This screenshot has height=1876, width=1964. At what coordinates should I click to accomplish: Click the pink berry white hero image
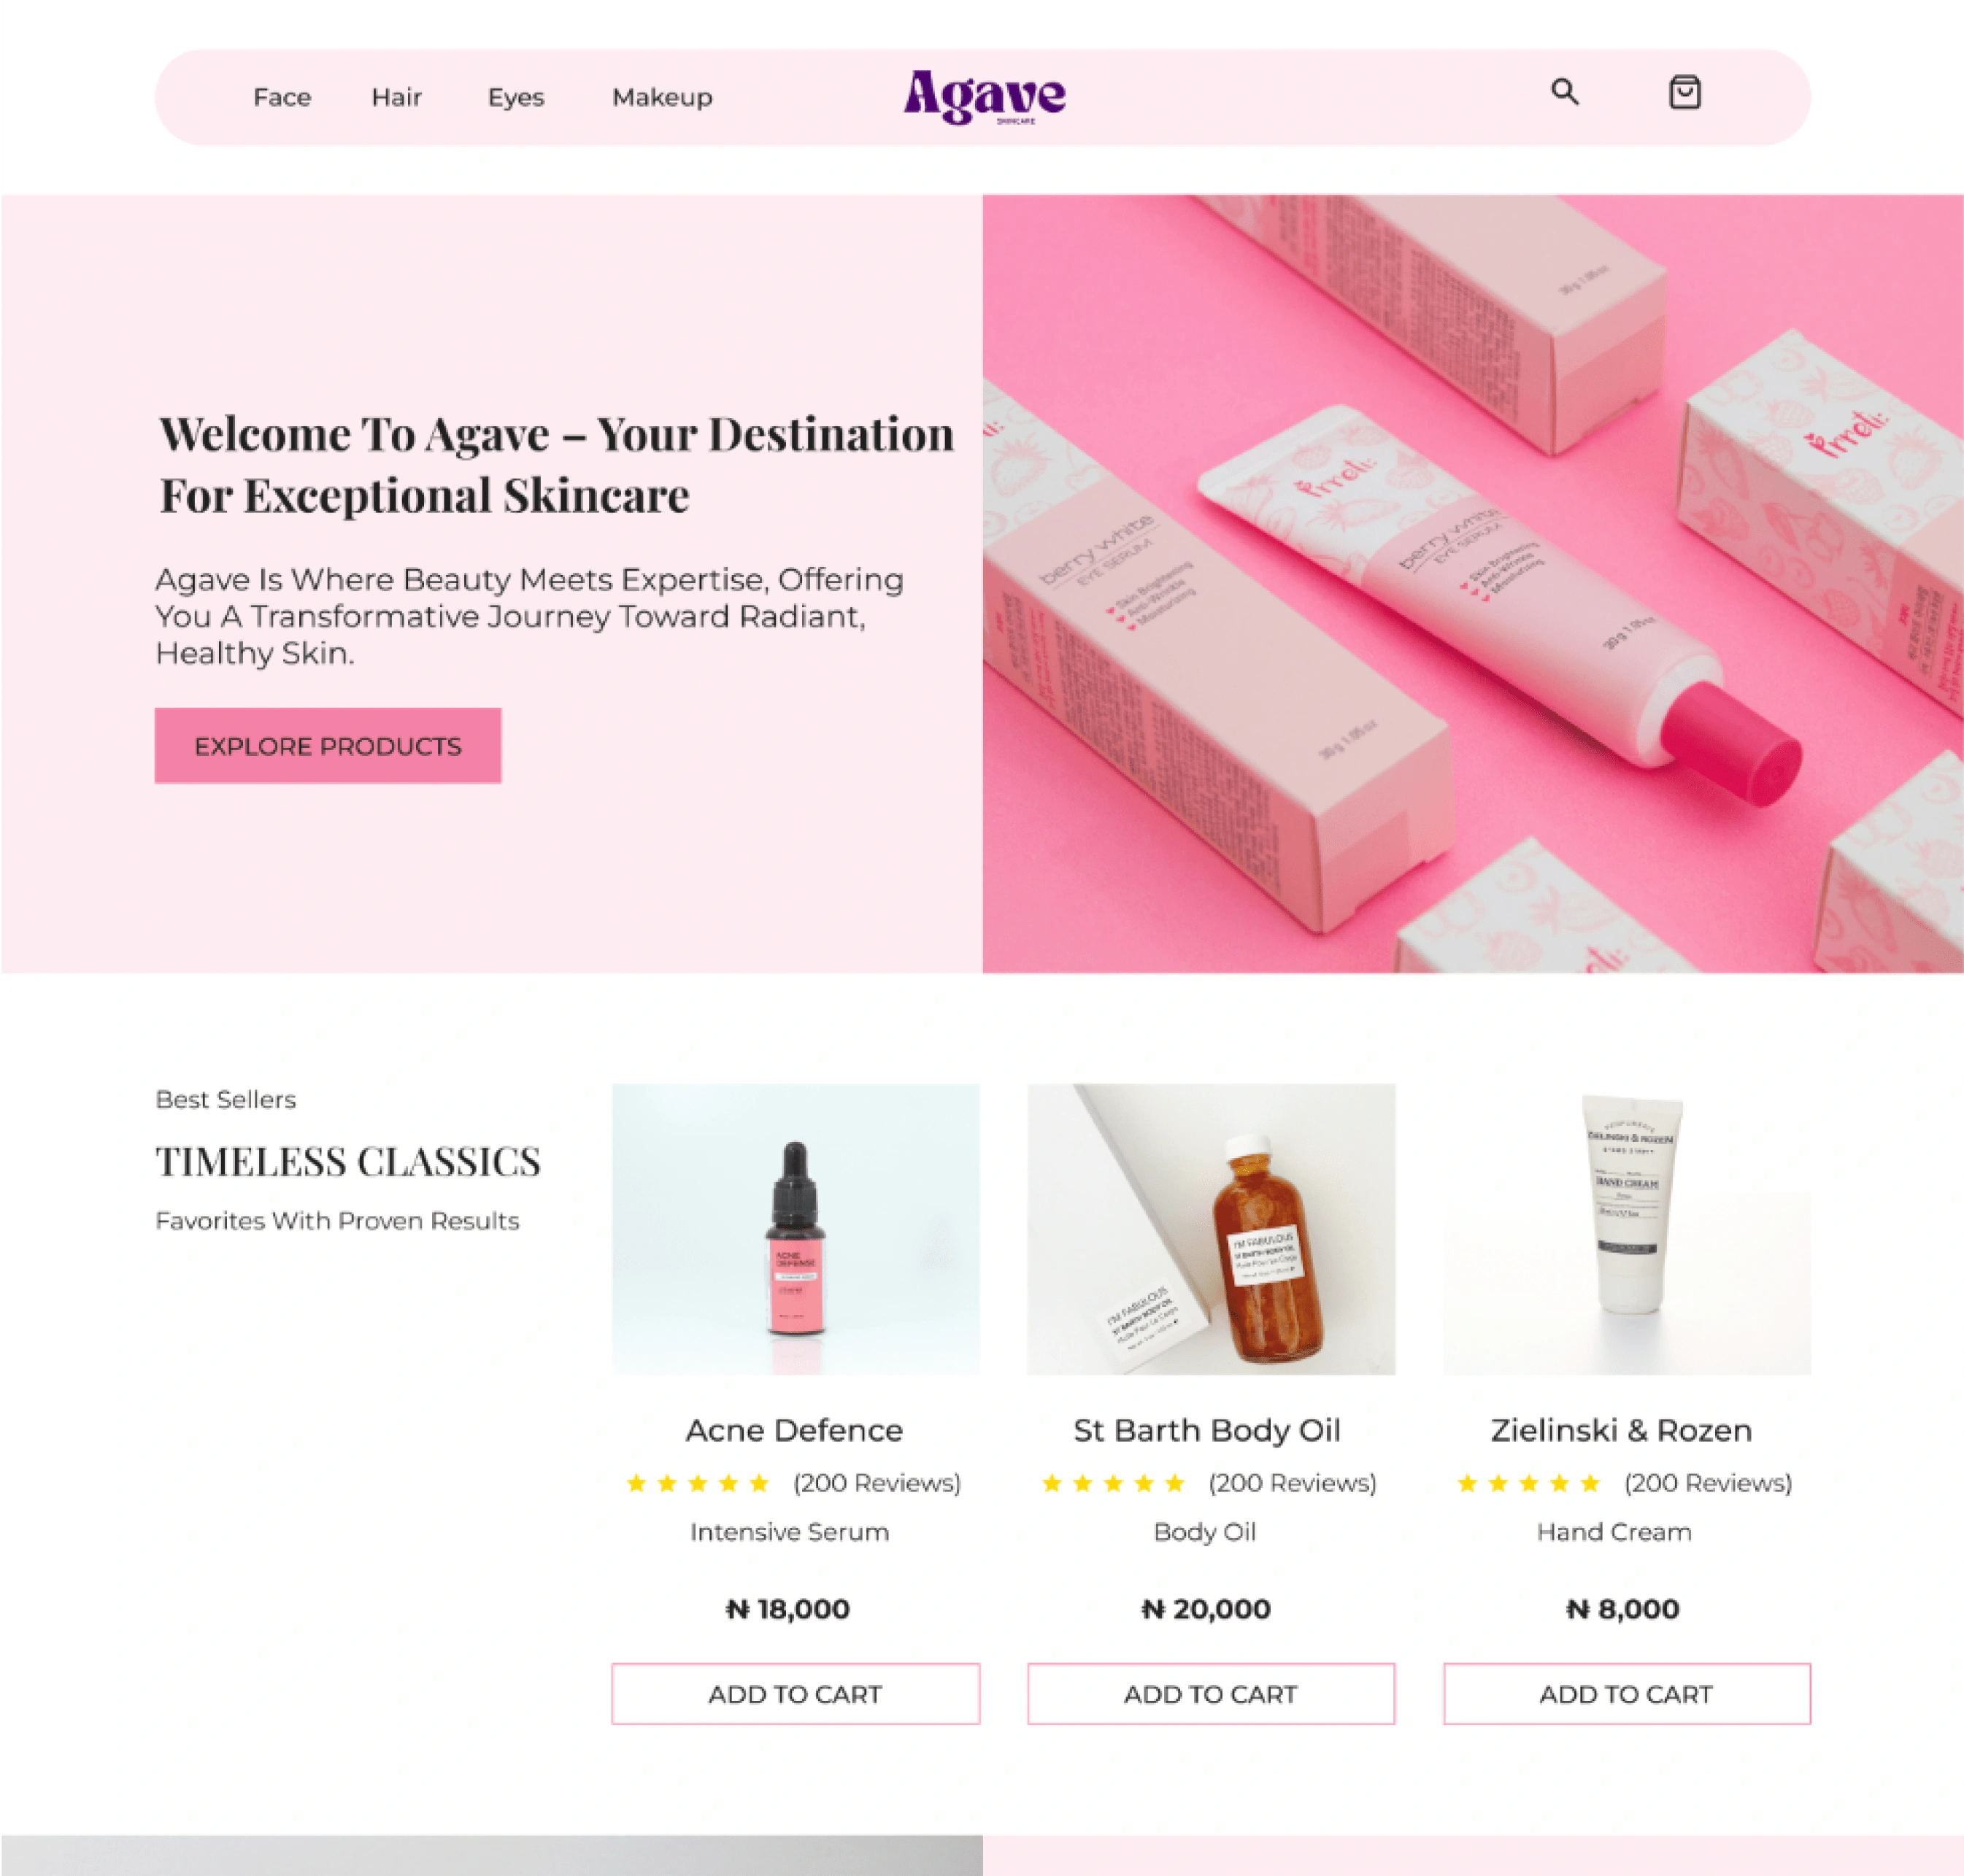(1473, 584)
